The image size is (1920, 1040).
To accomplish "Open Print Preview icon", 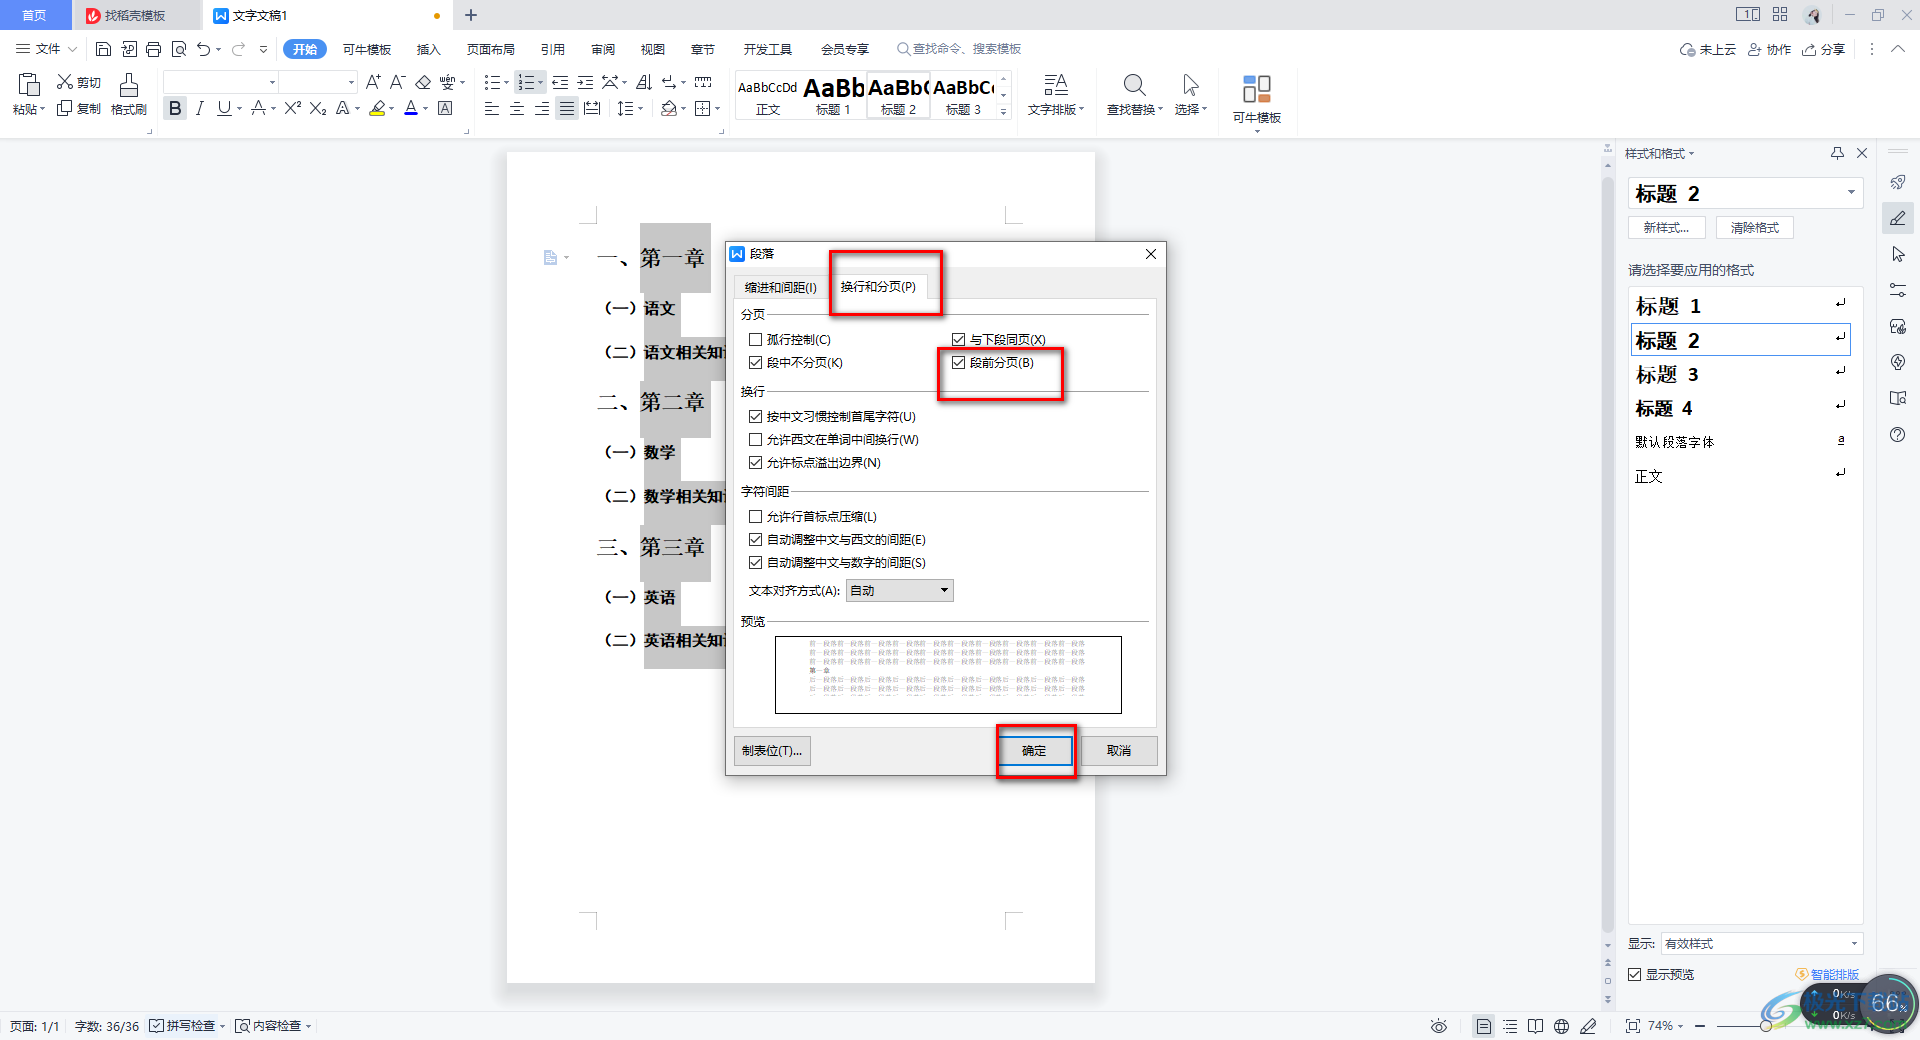I will tap(179, 49).
